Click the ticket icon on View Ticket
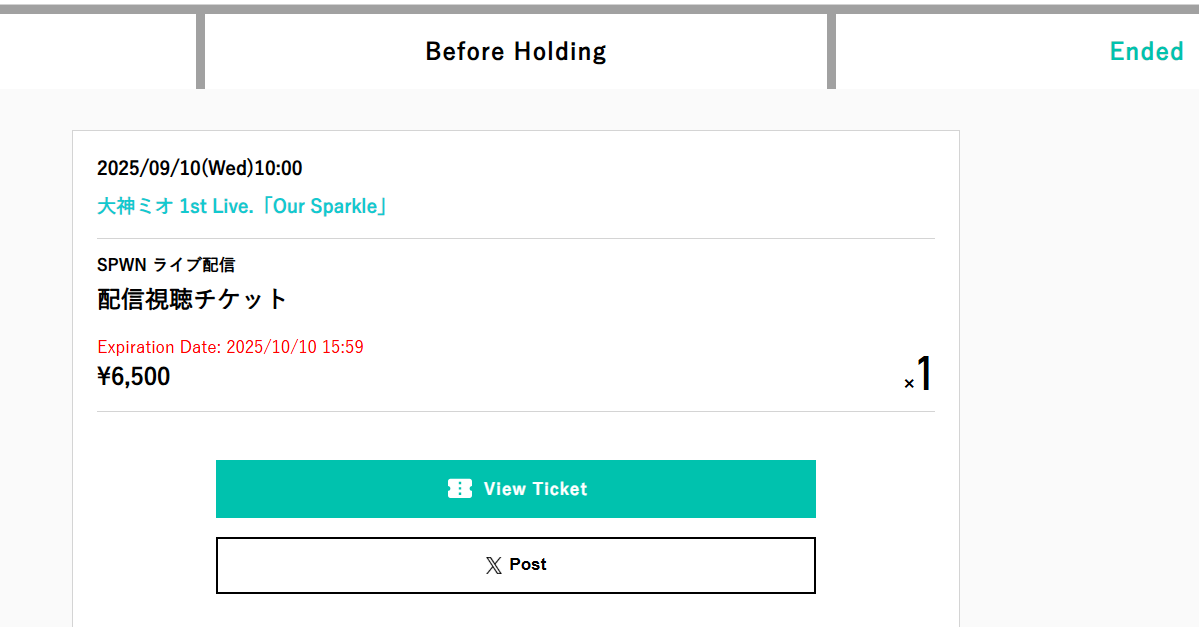The image size is (1199, 627). coord(459,489)
